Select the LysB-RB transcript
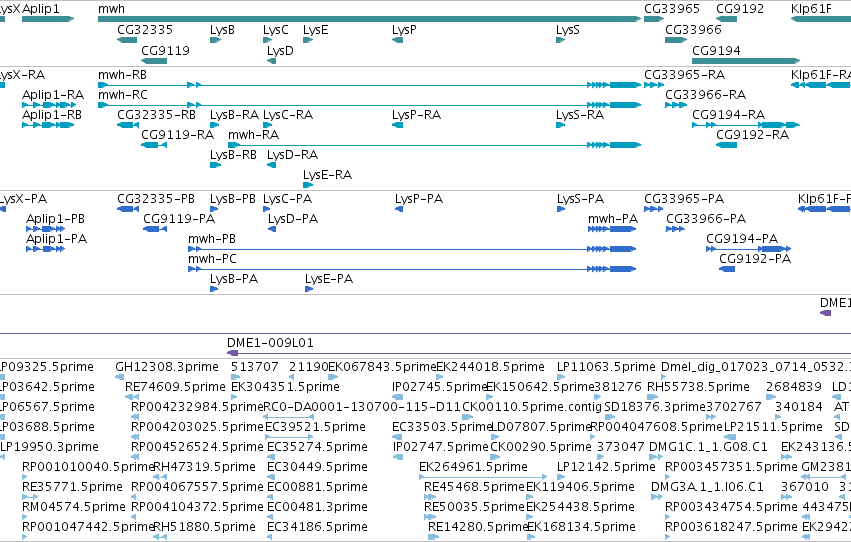Screen dimensions: 851x542 [215, 165]
